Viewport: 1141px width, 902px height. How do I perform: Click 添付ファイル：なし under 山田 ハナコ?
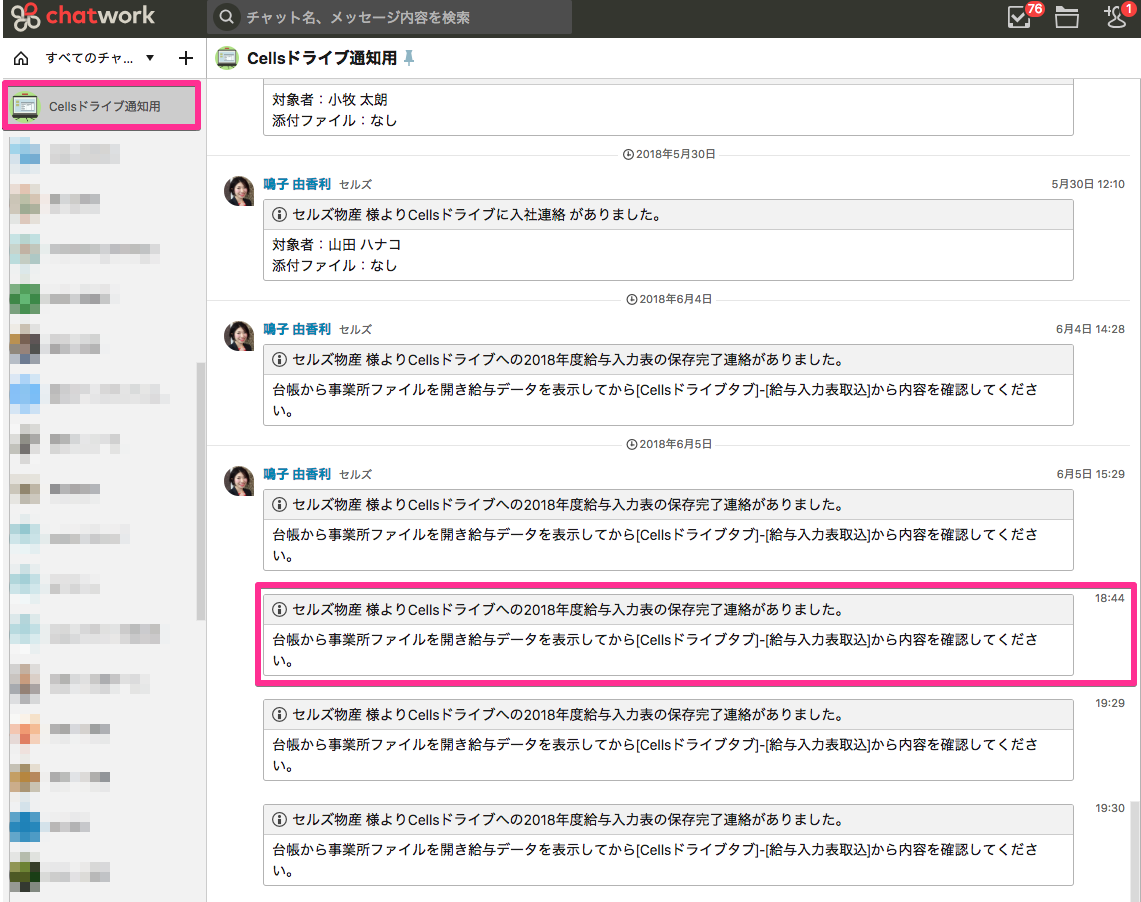[x=335, y=266]
